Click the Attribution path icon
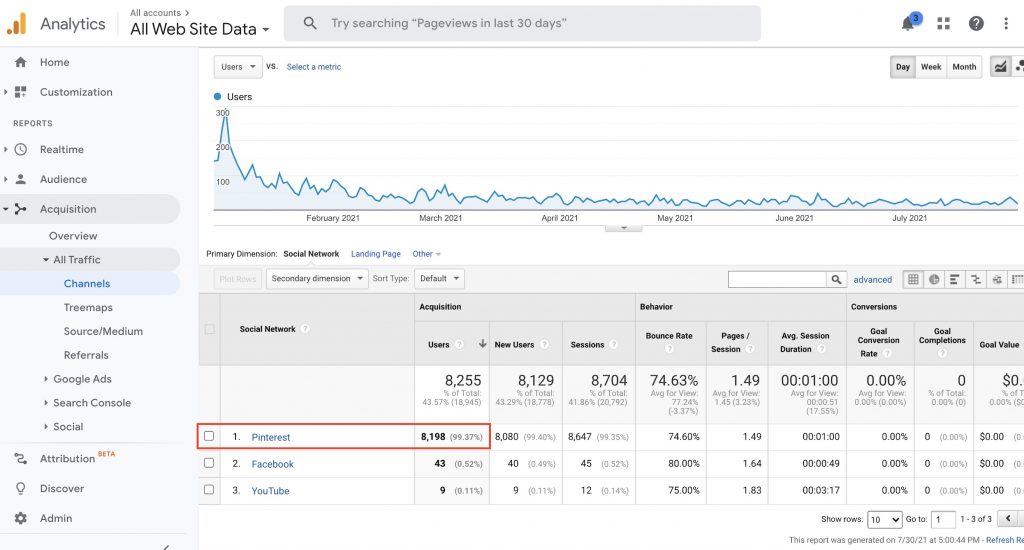The height and width of the screenshot is (550, 1024). click(x=21, y=459)
